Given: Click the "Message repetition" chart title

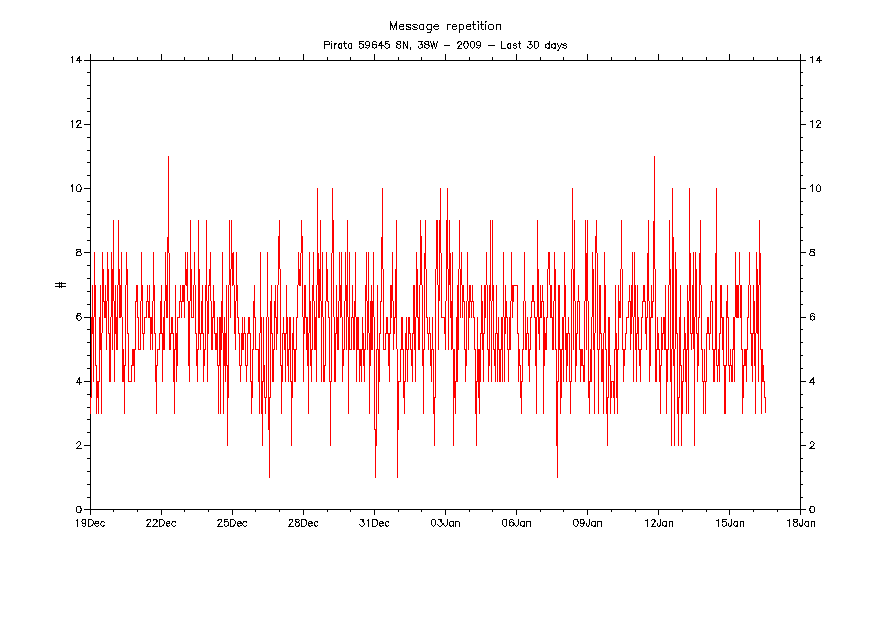Looking at the screenshot, I should tap(445, 26).
